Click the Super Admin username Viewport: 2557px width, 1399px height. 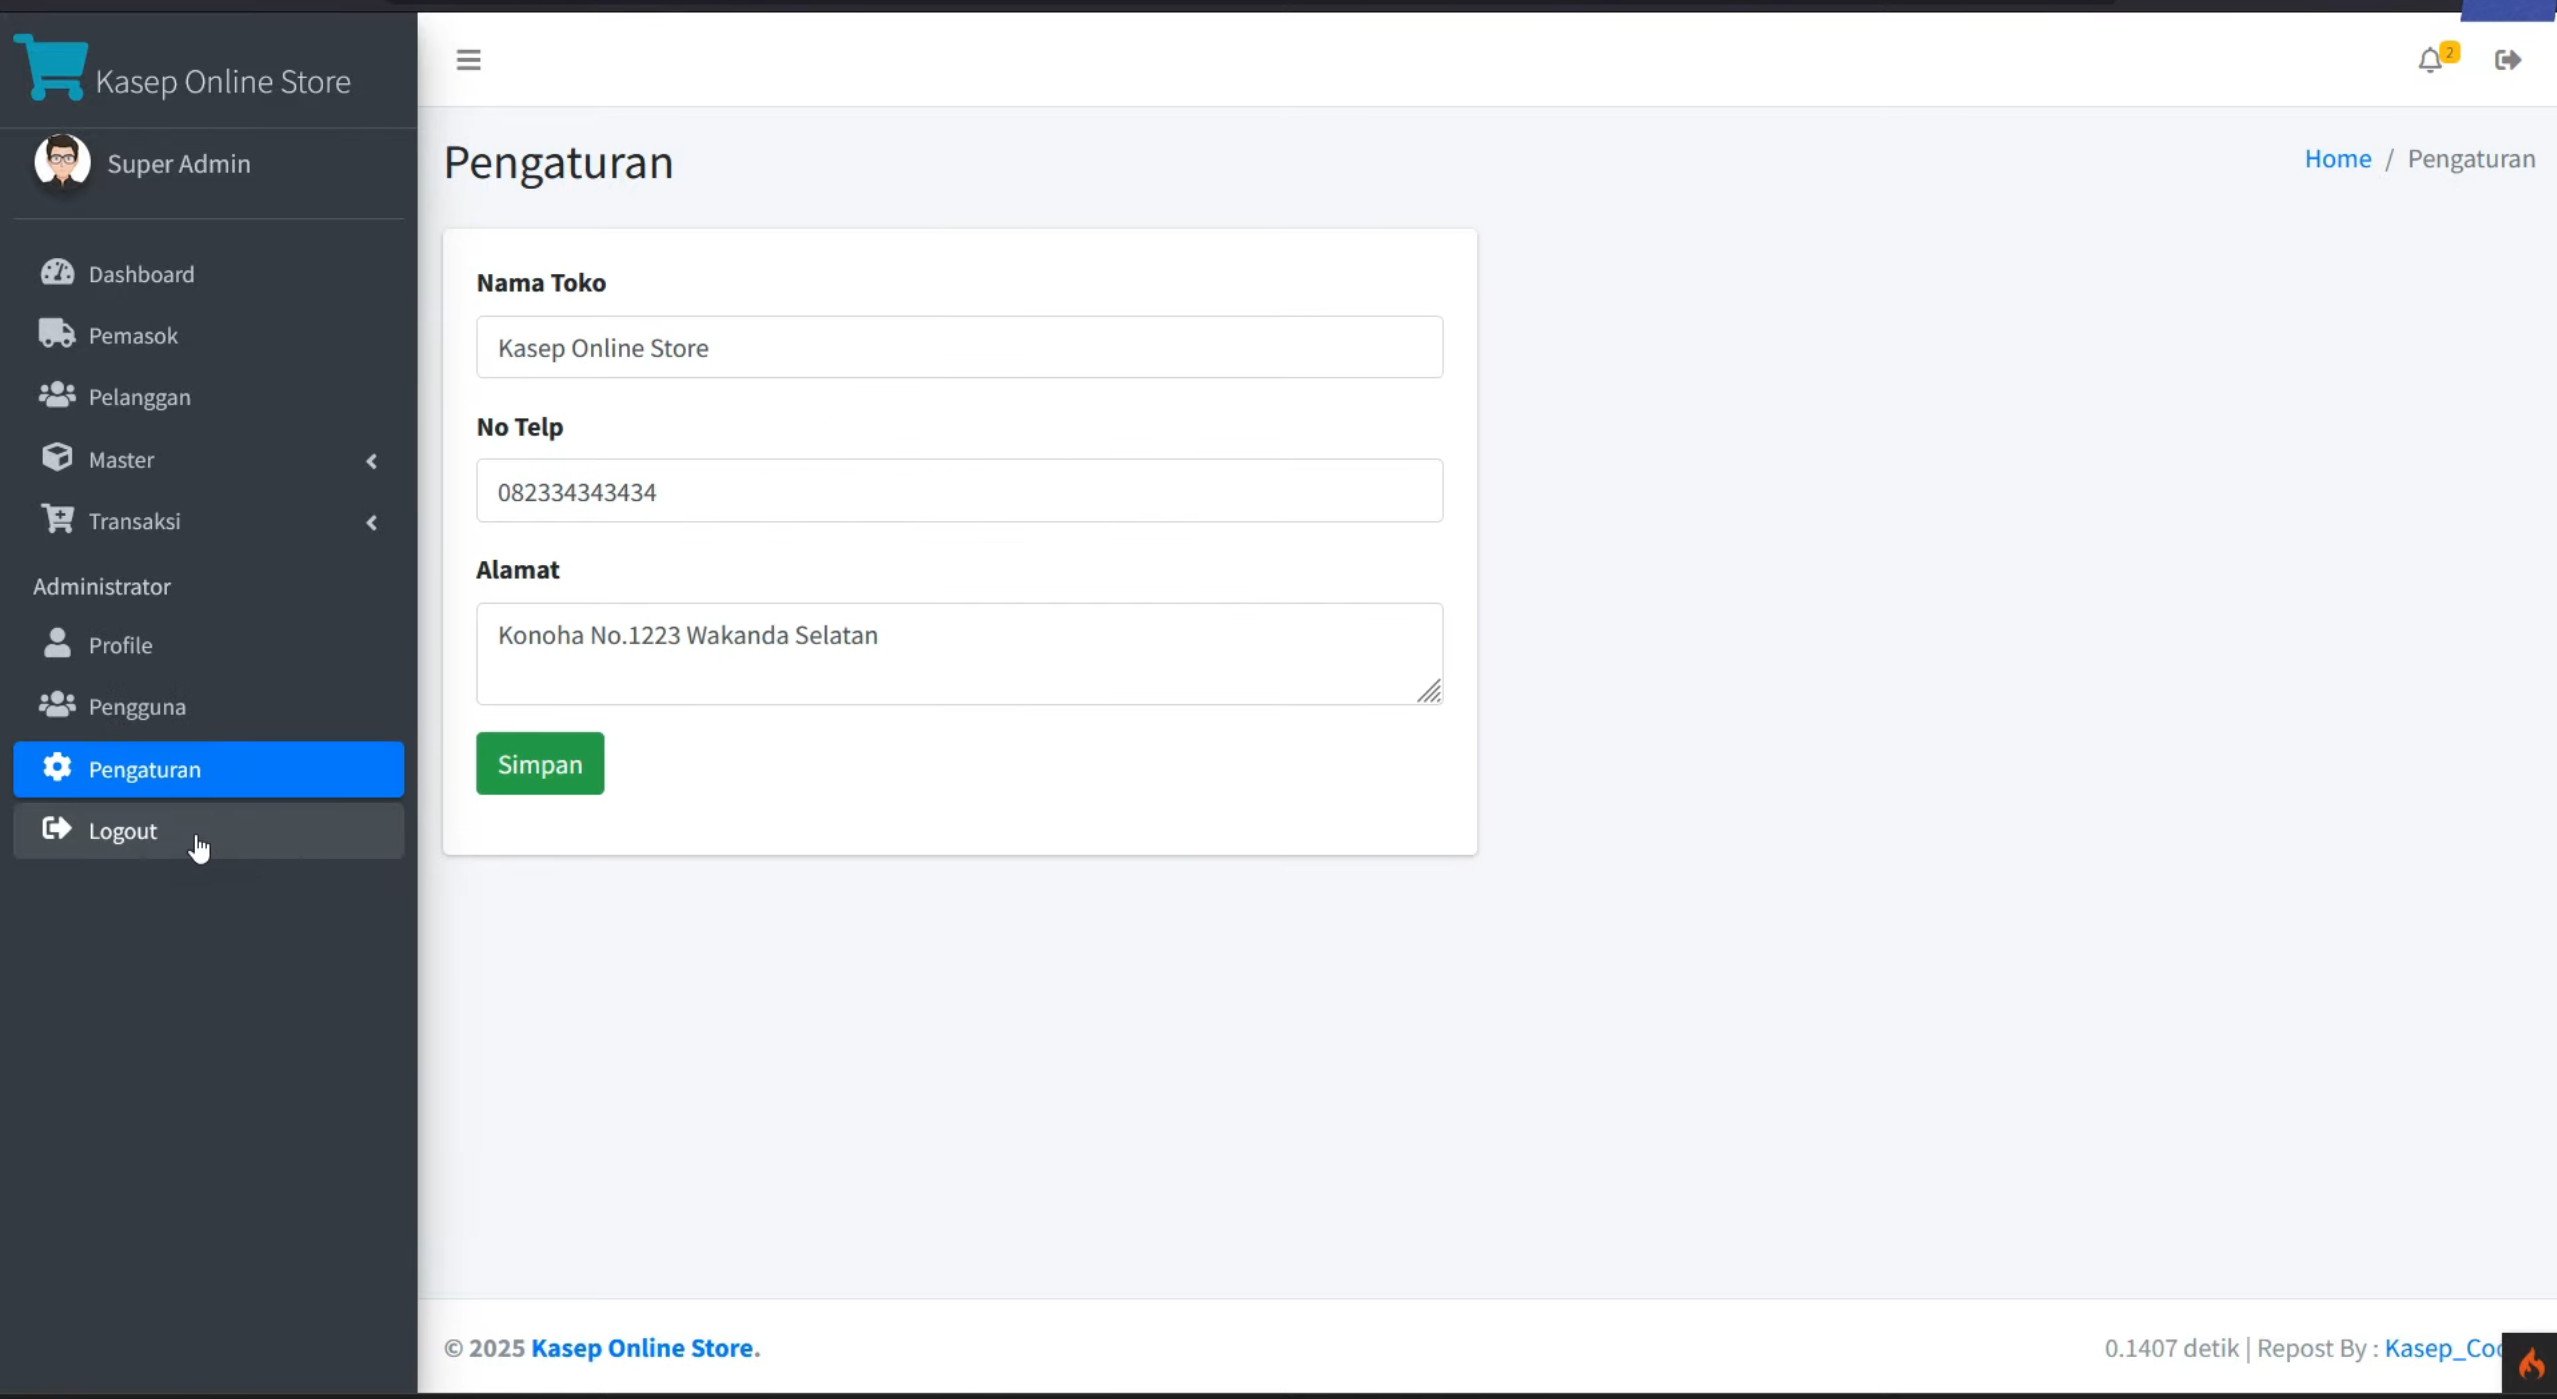tap(179, 163)
